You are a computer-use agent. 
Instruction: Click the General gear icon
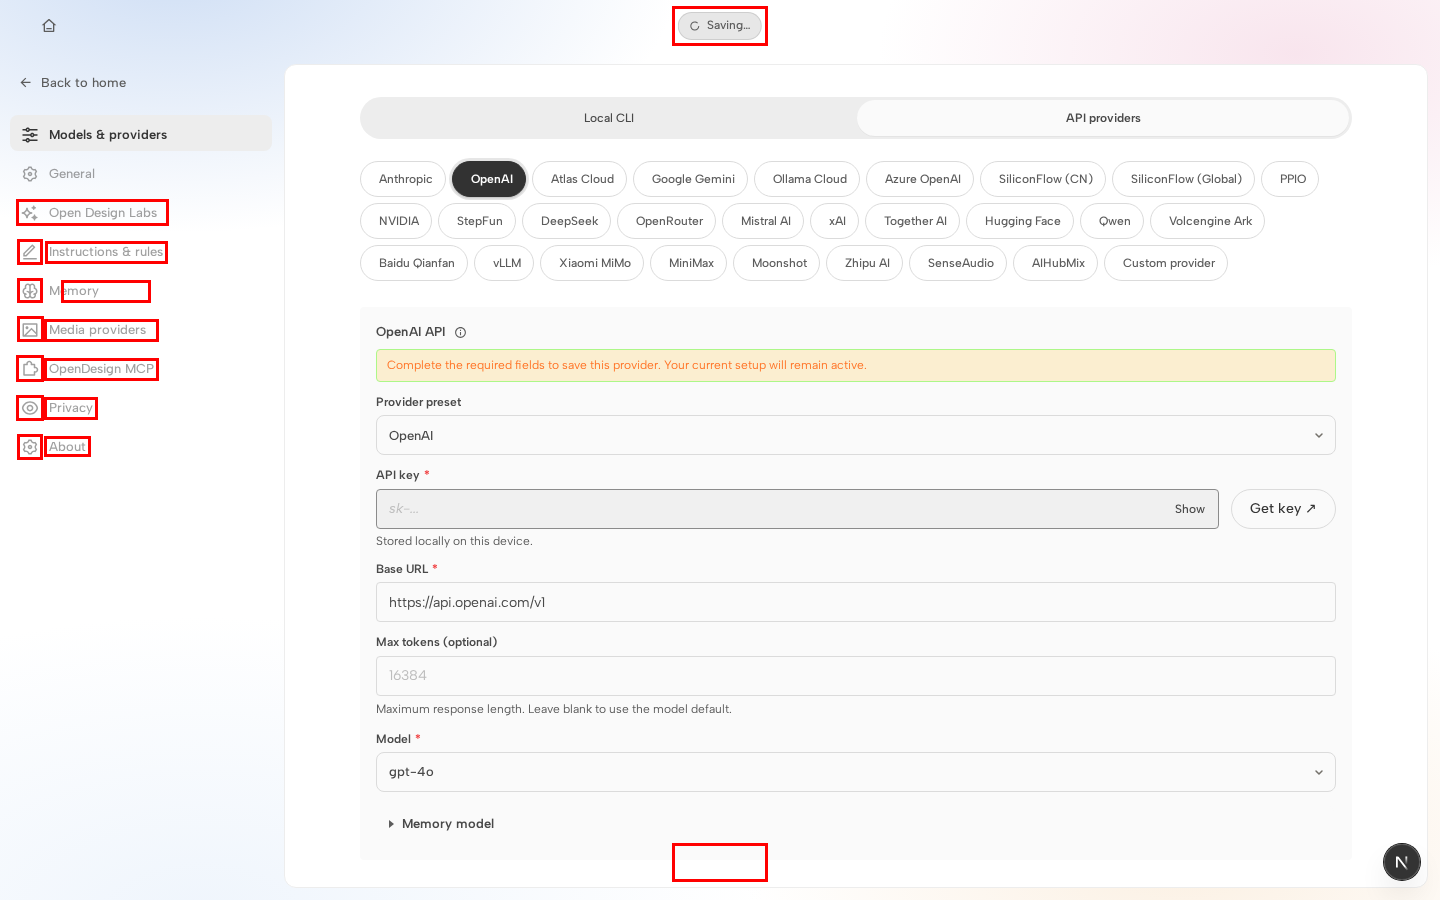pos(30,174)
